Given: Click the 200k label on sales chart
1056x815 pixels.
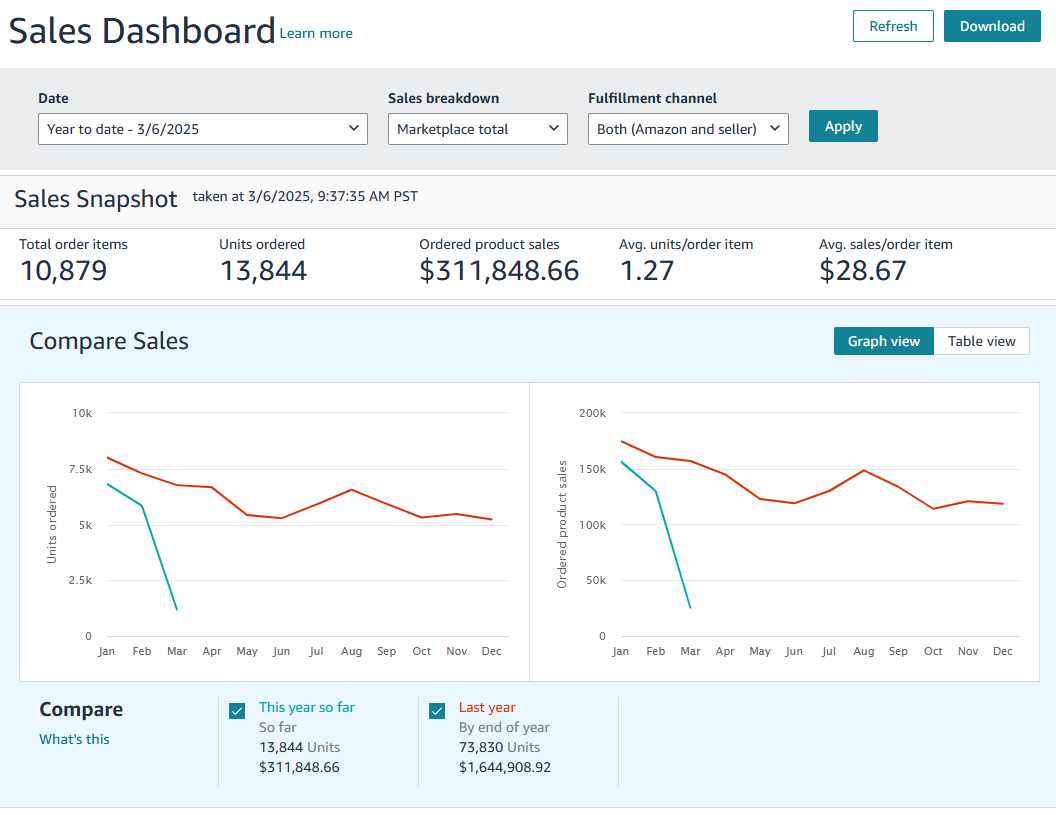Looking at the screenshot, I should pyautogui.click(x=592, y=414).
